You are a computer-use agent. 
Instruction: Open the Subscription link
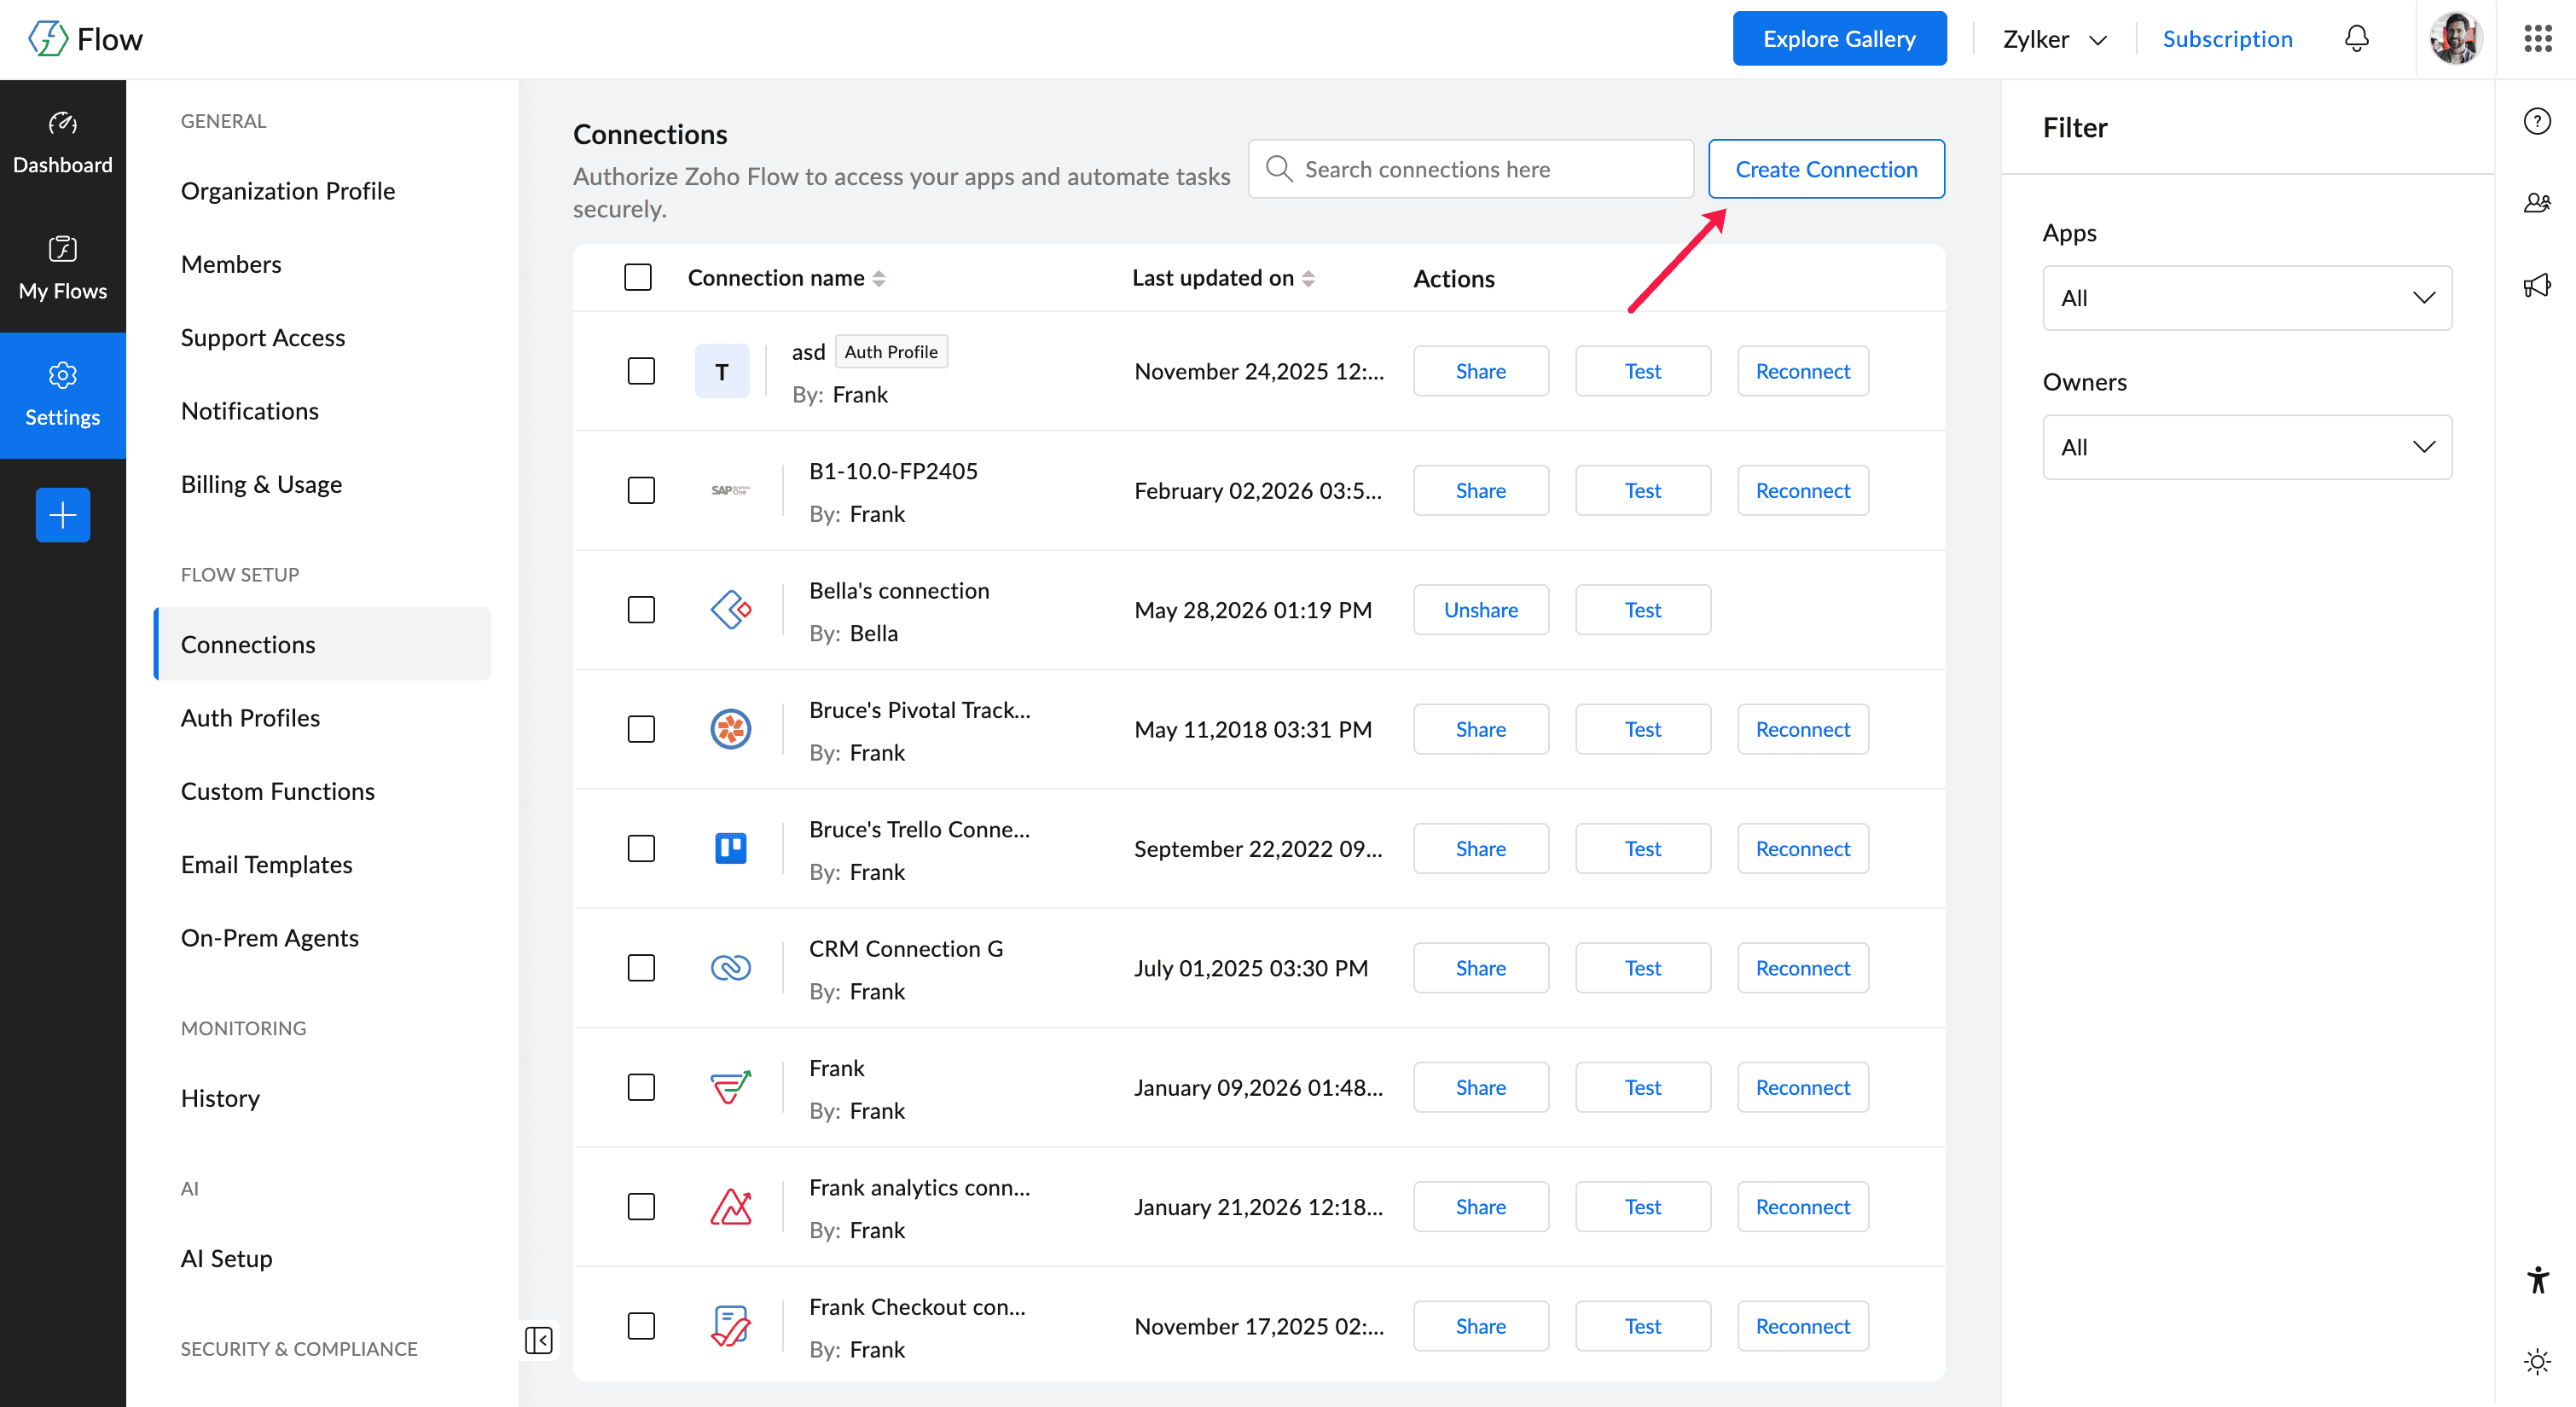click(2227, 39)
